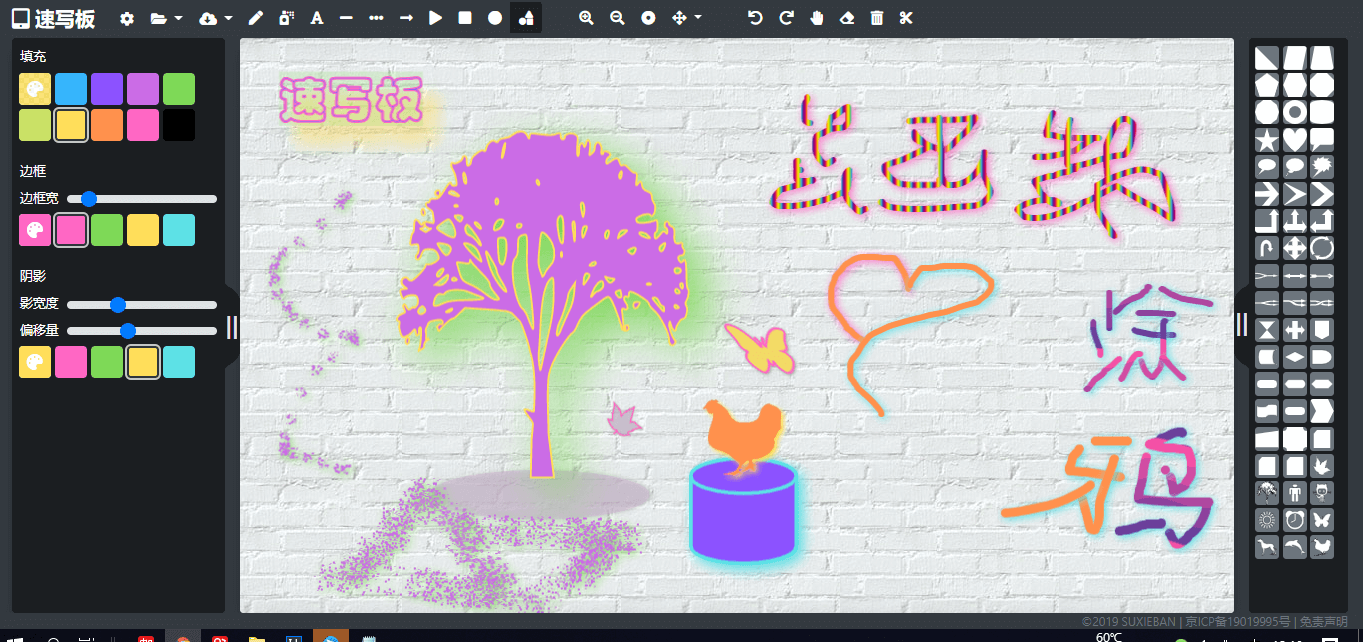Collapse the left panel handle

pyautogui.click(x=232, y=327)
